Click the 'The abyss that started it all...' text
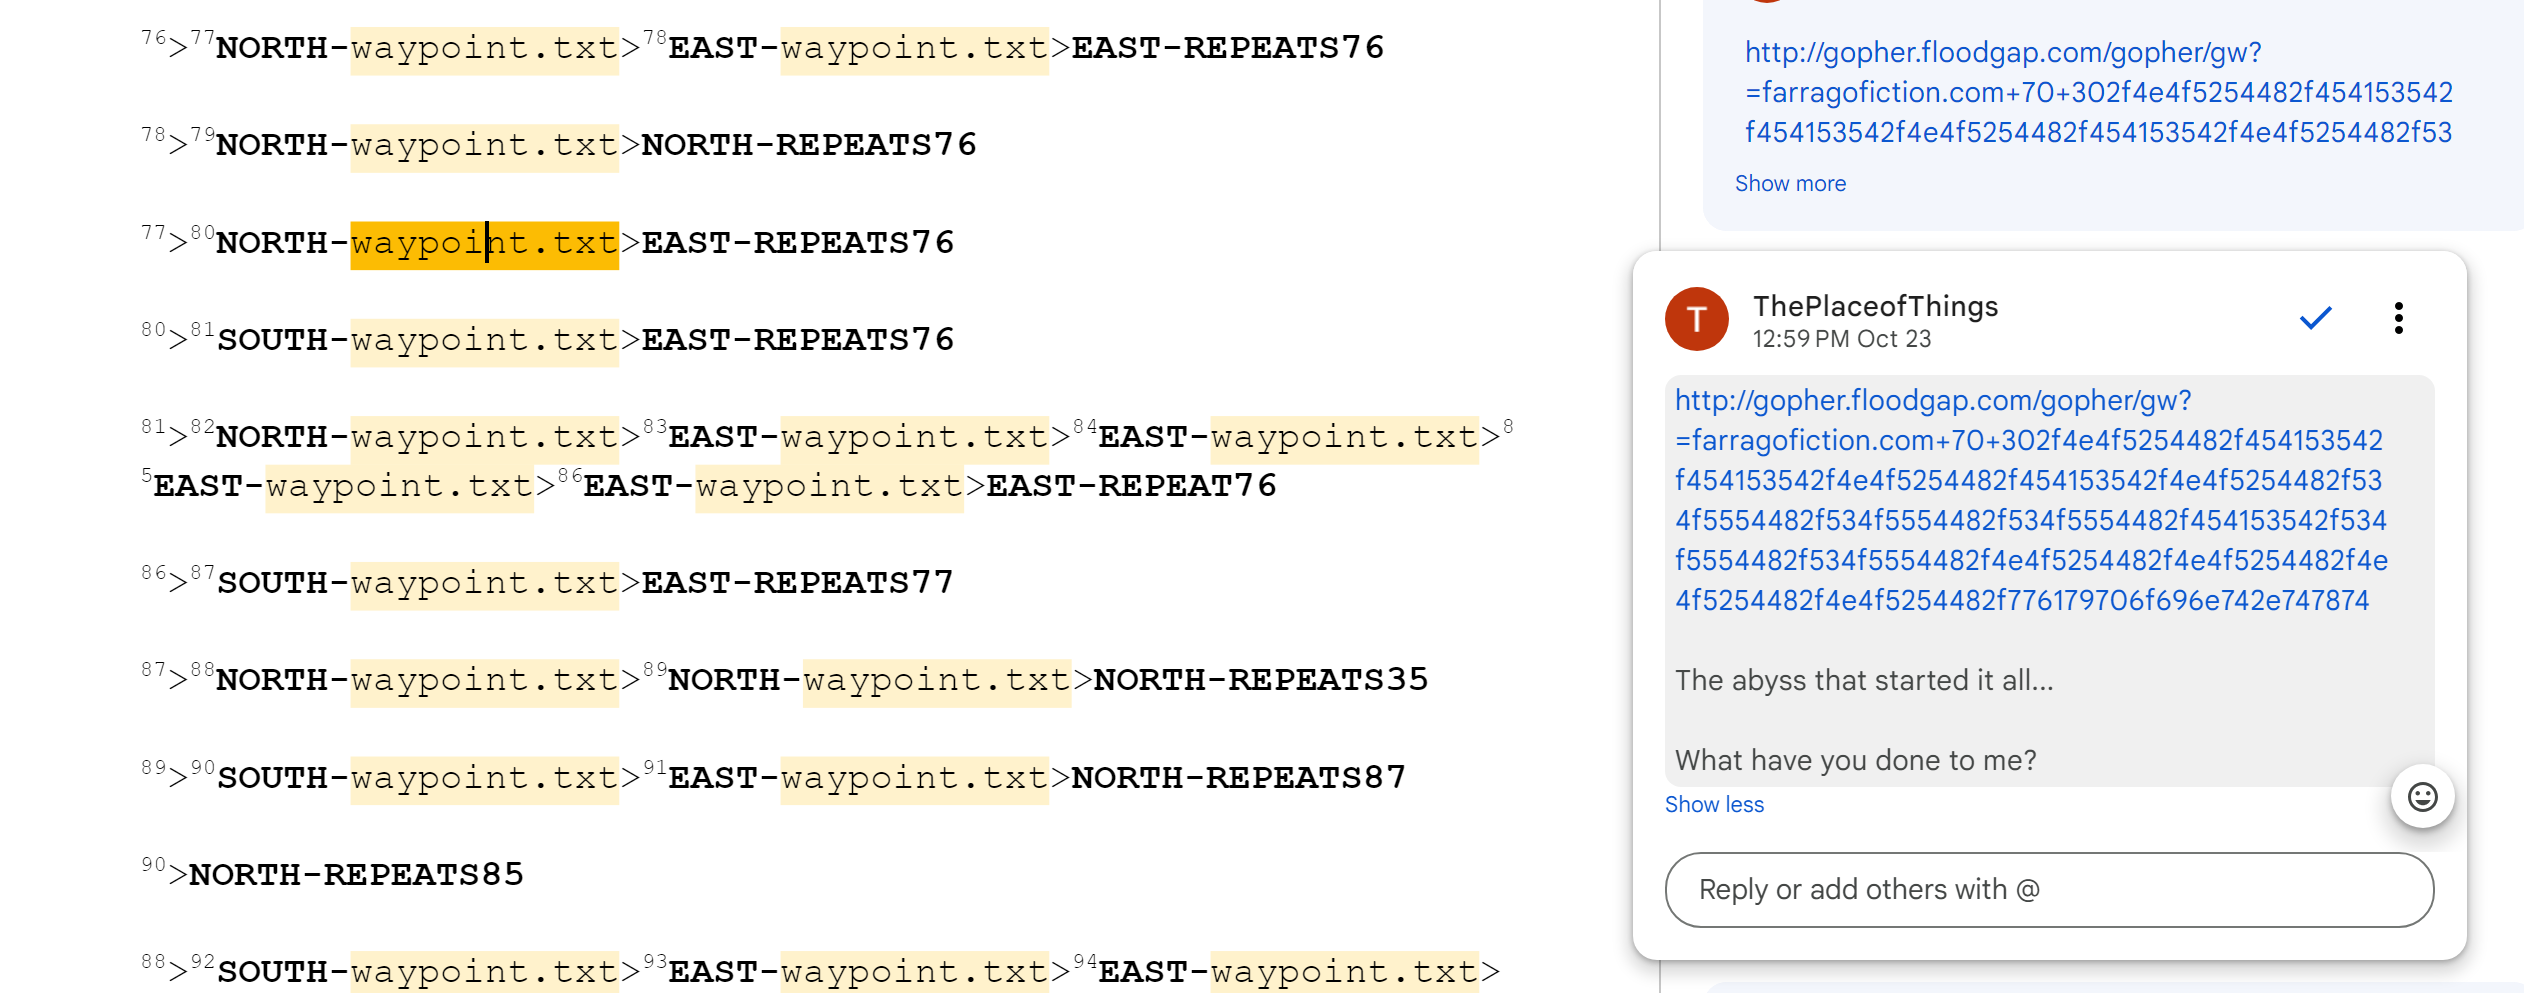Screen dimensions: 2524x993 [x=1864, y=681]
